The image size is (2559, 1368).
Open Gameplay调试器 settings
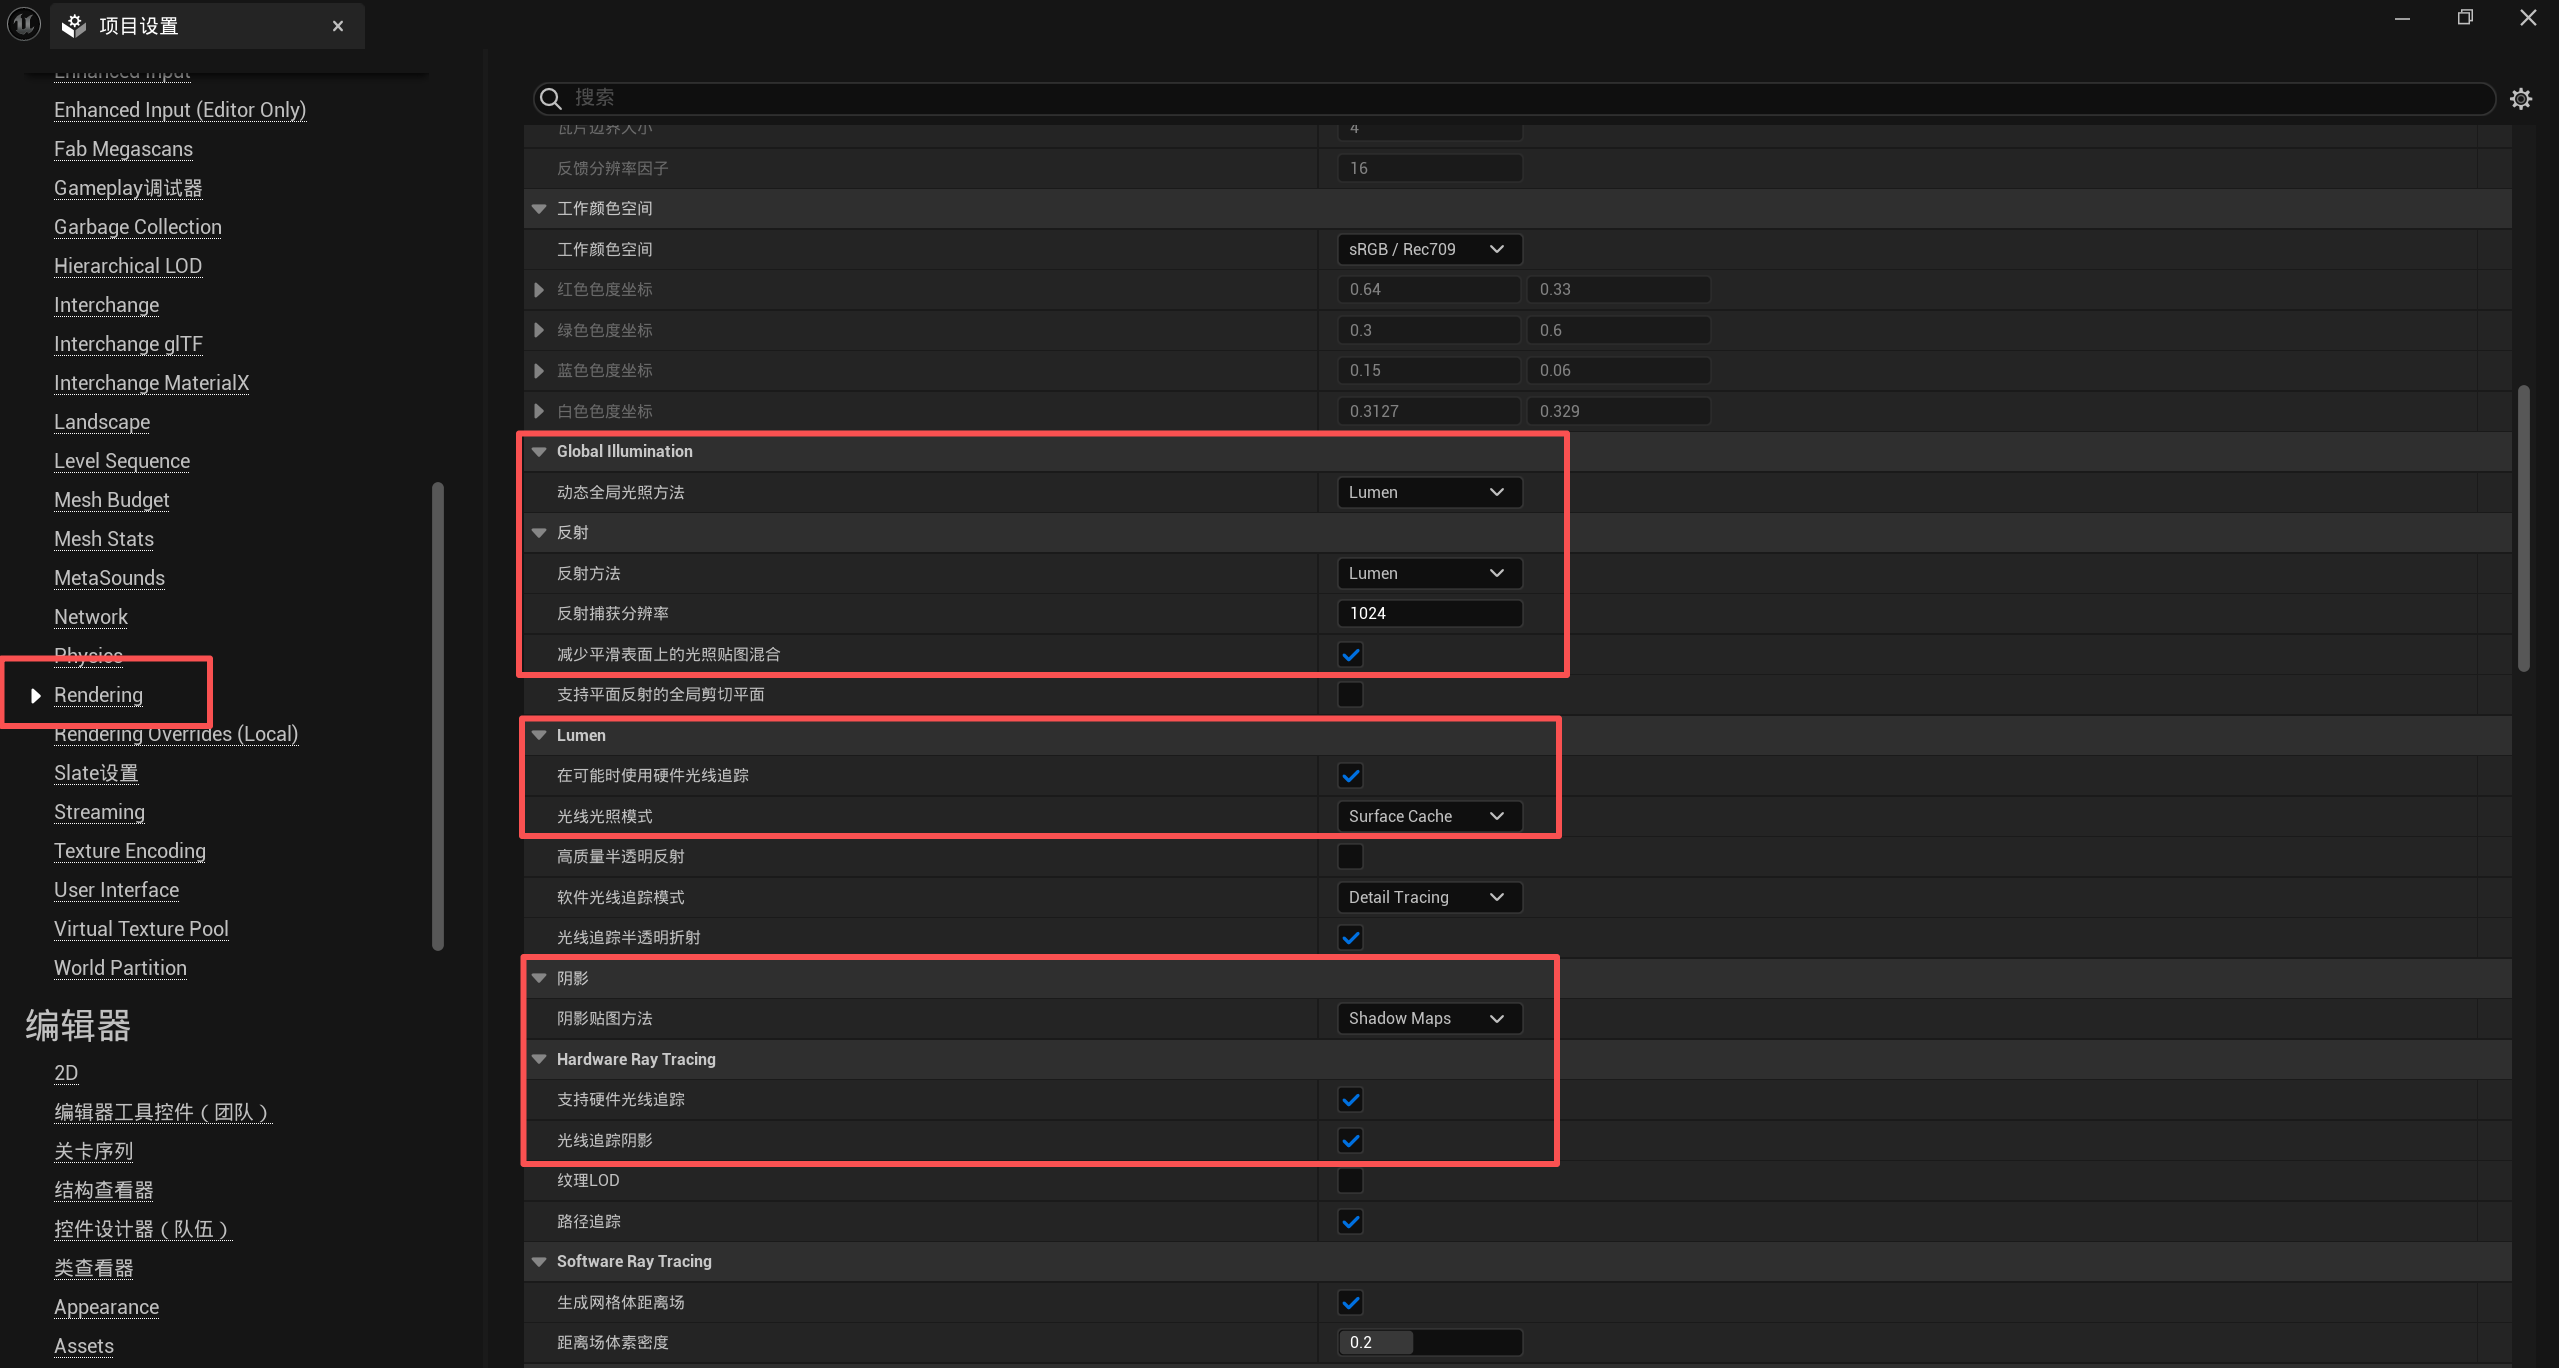click(x=128, y=188)
